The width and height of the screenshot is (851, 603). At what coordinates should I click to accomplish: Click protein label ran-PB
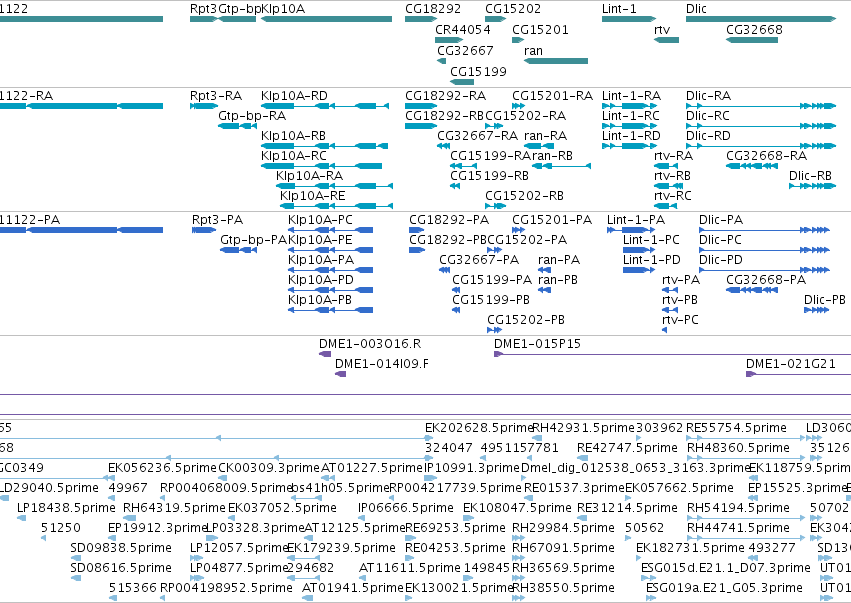click(558, 280)
